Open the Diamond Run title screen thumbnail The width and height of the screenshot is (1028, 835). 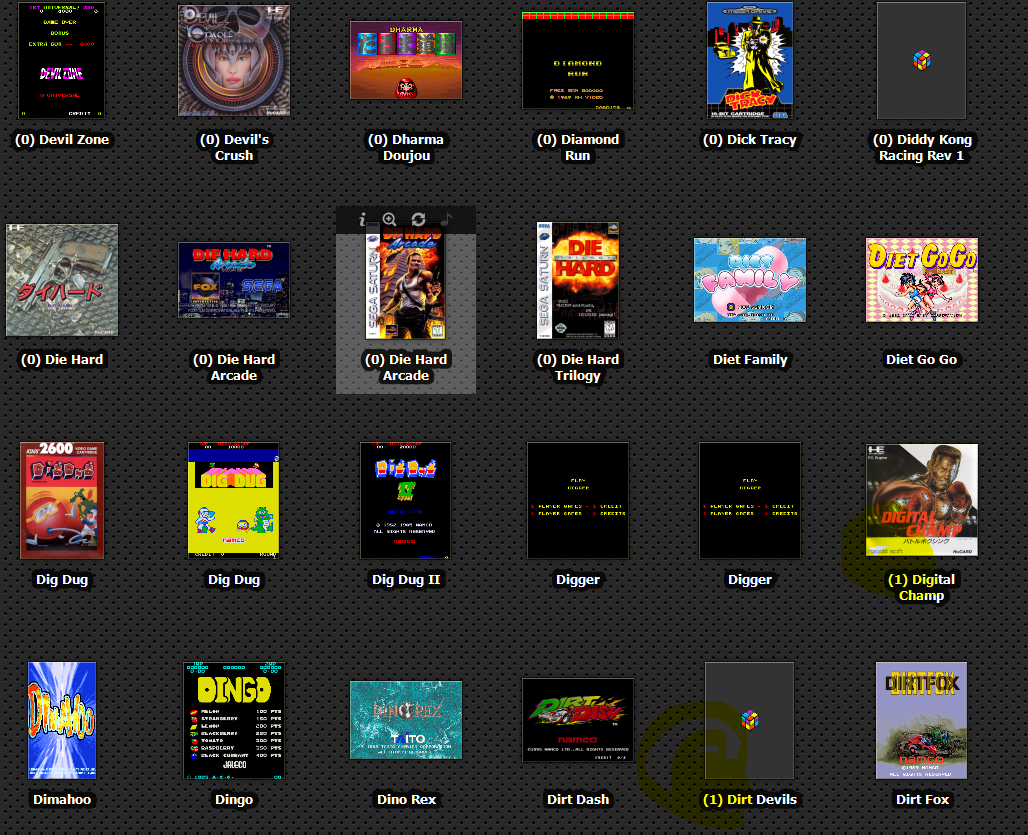click(578, 60)
